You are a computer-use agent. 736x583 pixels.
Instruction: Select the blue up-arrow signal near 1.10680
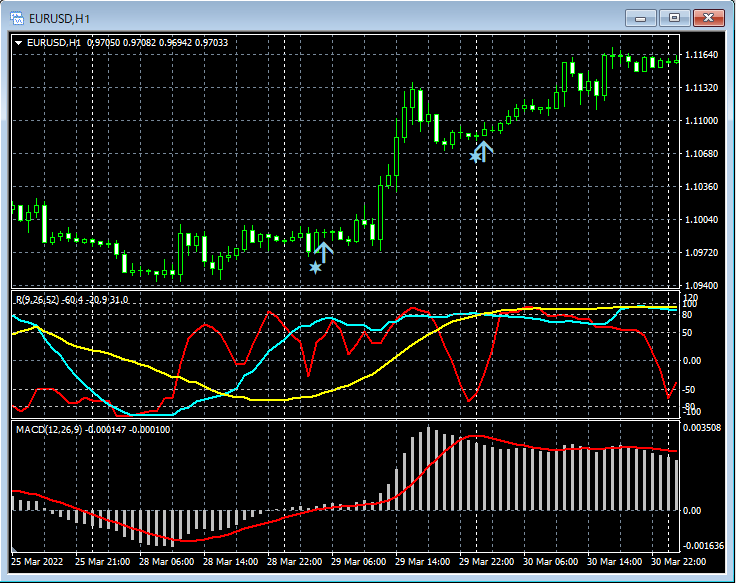[x=483, y=151]
